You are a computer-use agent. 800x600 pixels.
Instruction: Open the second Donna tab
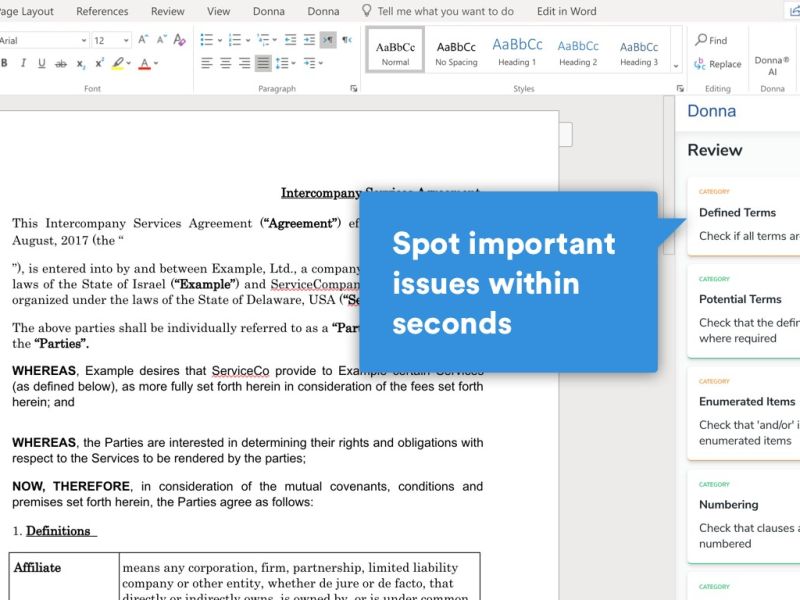pos(323,11)
